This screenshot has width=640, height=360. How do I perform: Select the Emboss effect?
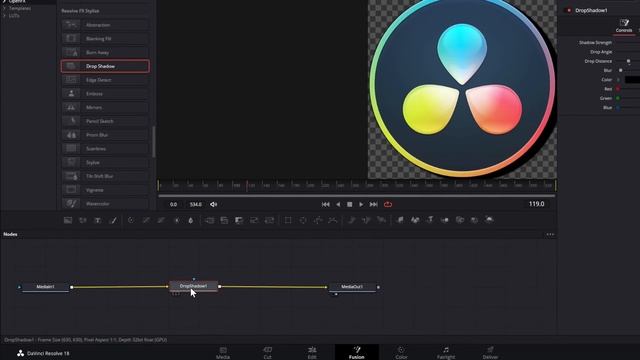105,94
